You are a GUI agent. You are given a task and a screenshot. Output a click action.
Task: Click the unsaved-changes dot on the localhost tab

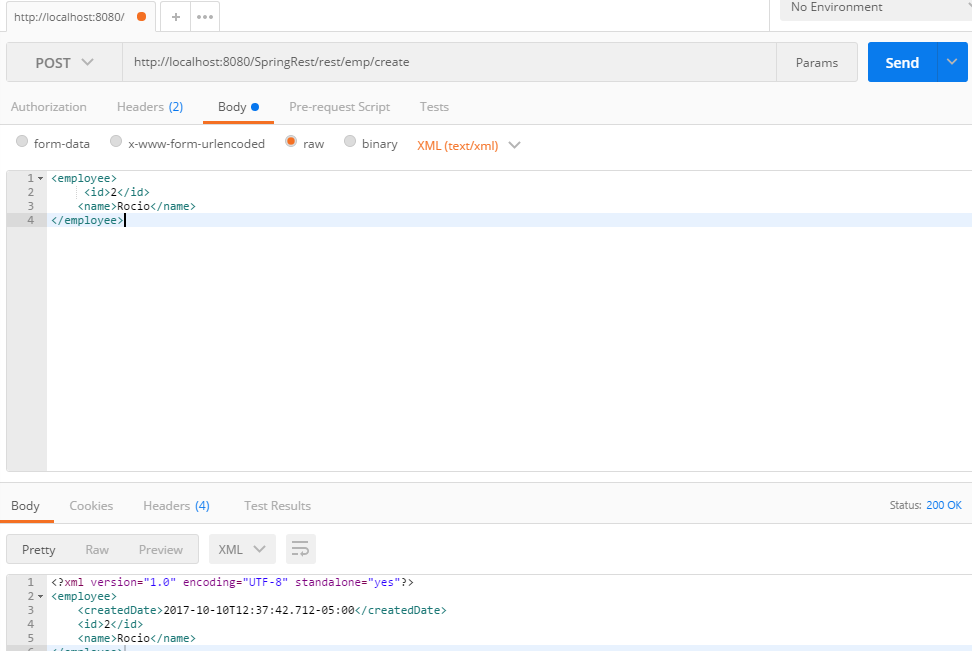(141, 17)
